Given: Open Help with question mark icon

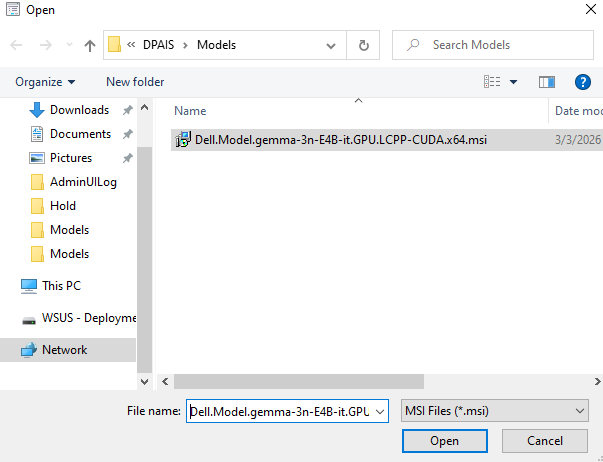Looking at the screenshot, I should [x=583, y=82].
